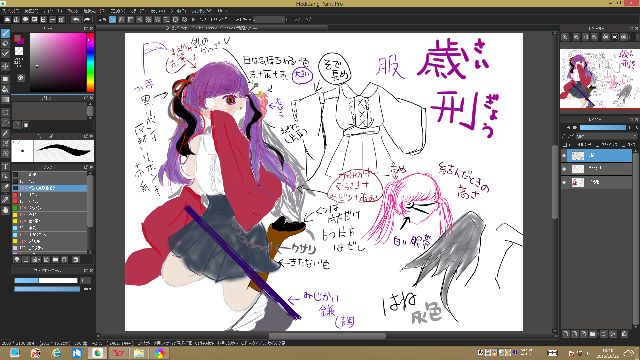Click delete color button in Palette panel
This screenshot has height=360, width=640.
(26, 125)
